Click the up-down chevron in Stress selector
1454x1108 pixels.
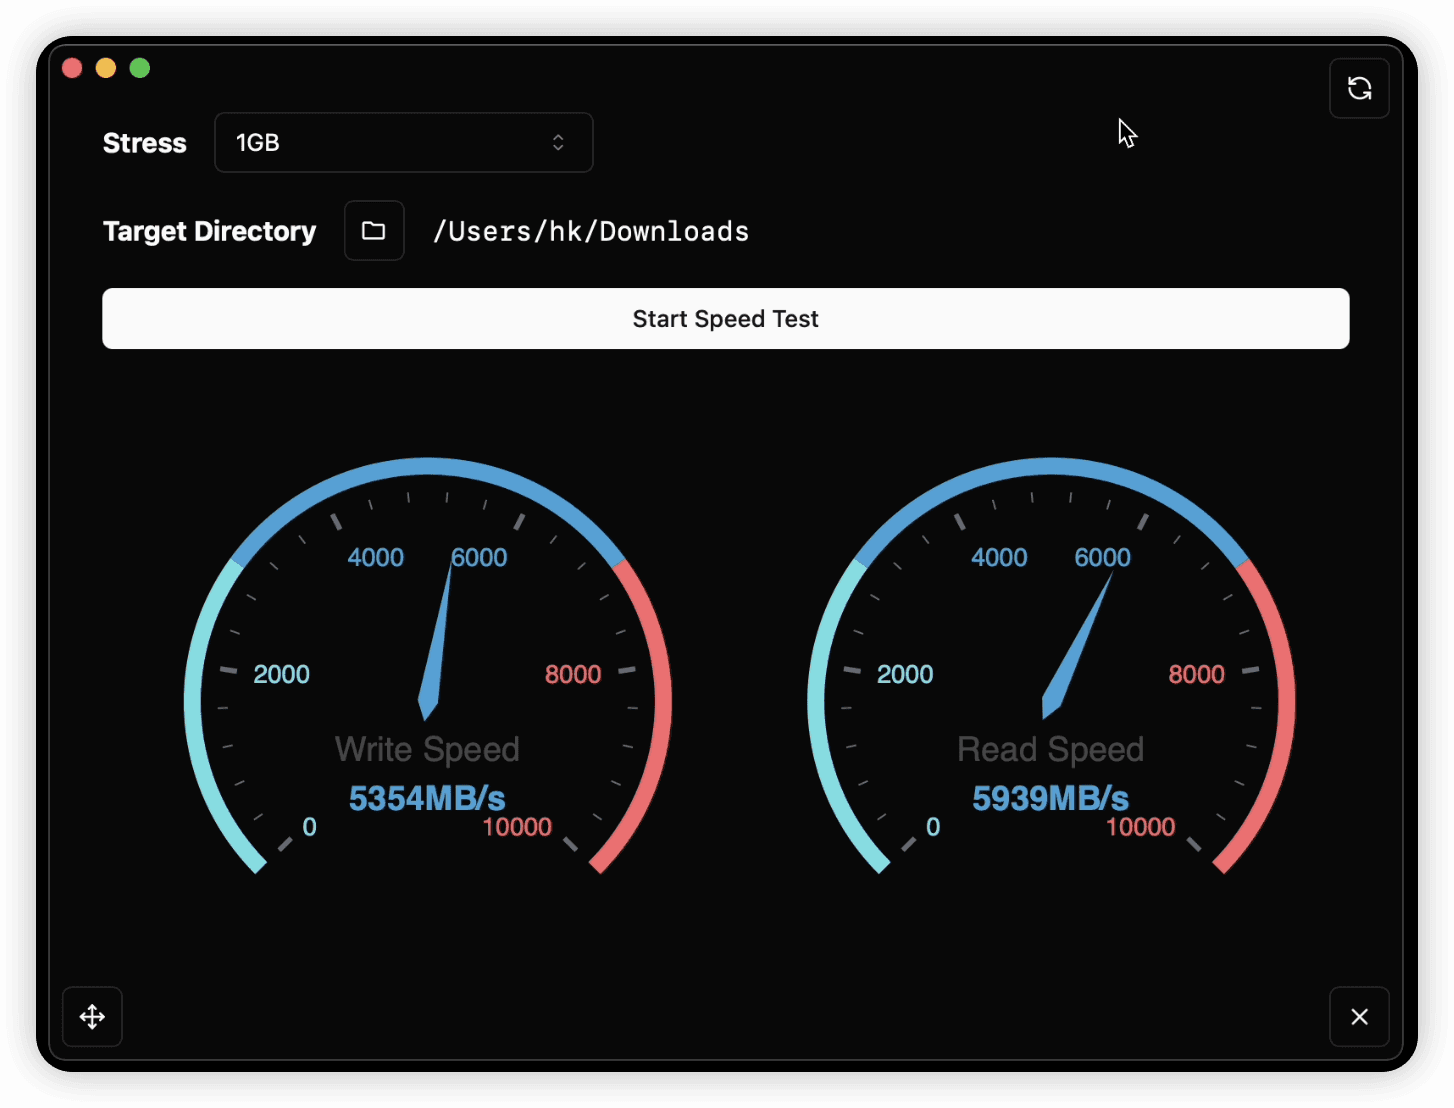tap(558, 143)
